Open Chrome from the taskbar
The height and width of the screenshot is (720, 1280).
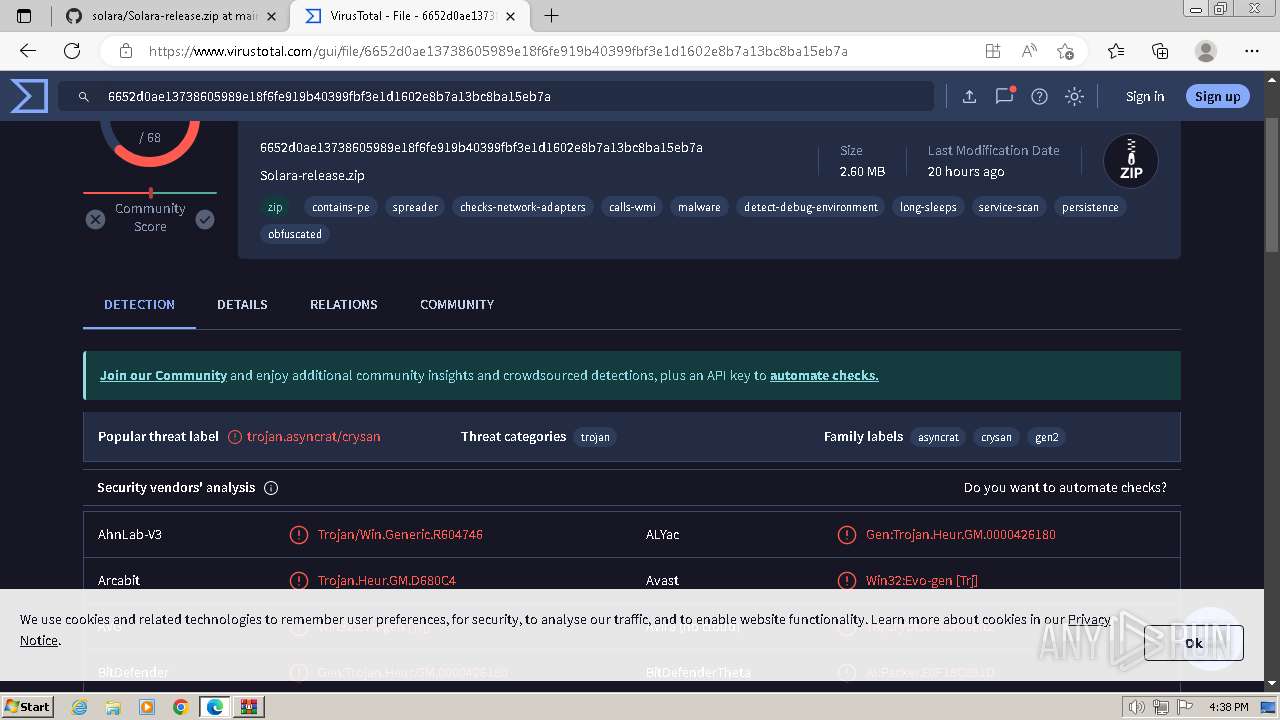(x=180, y=707)
